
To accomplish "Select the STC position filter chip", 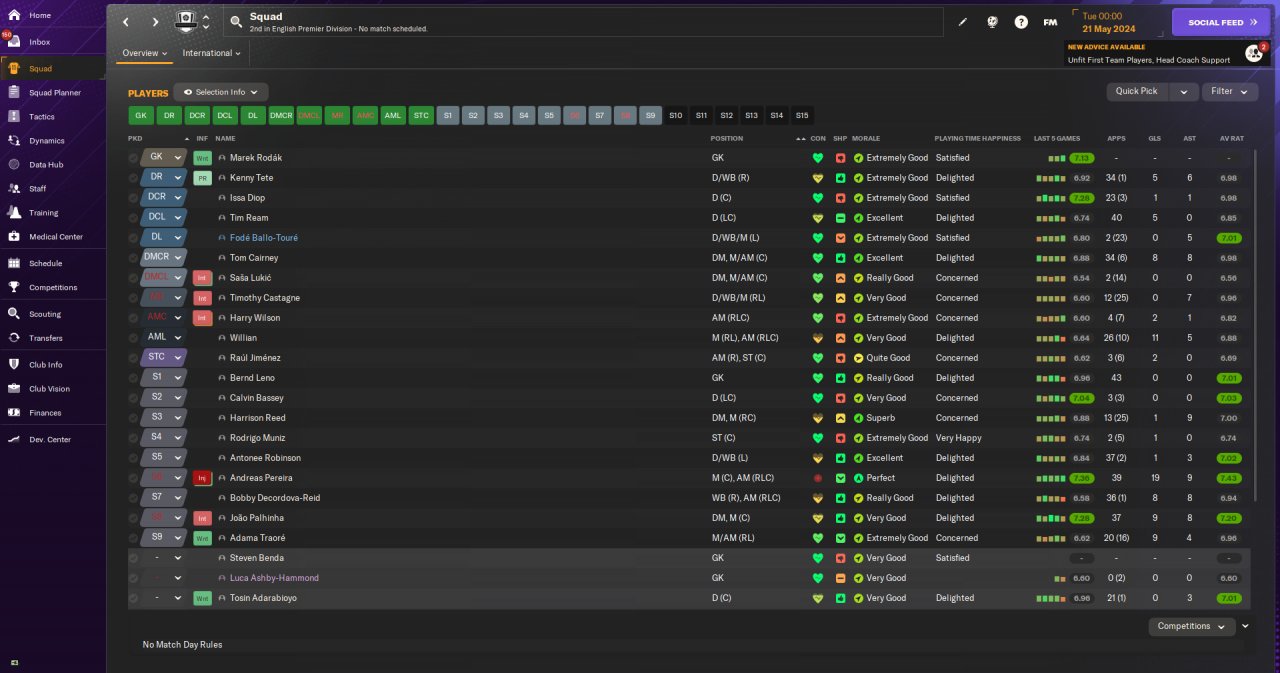I will [x=421, y=115].
